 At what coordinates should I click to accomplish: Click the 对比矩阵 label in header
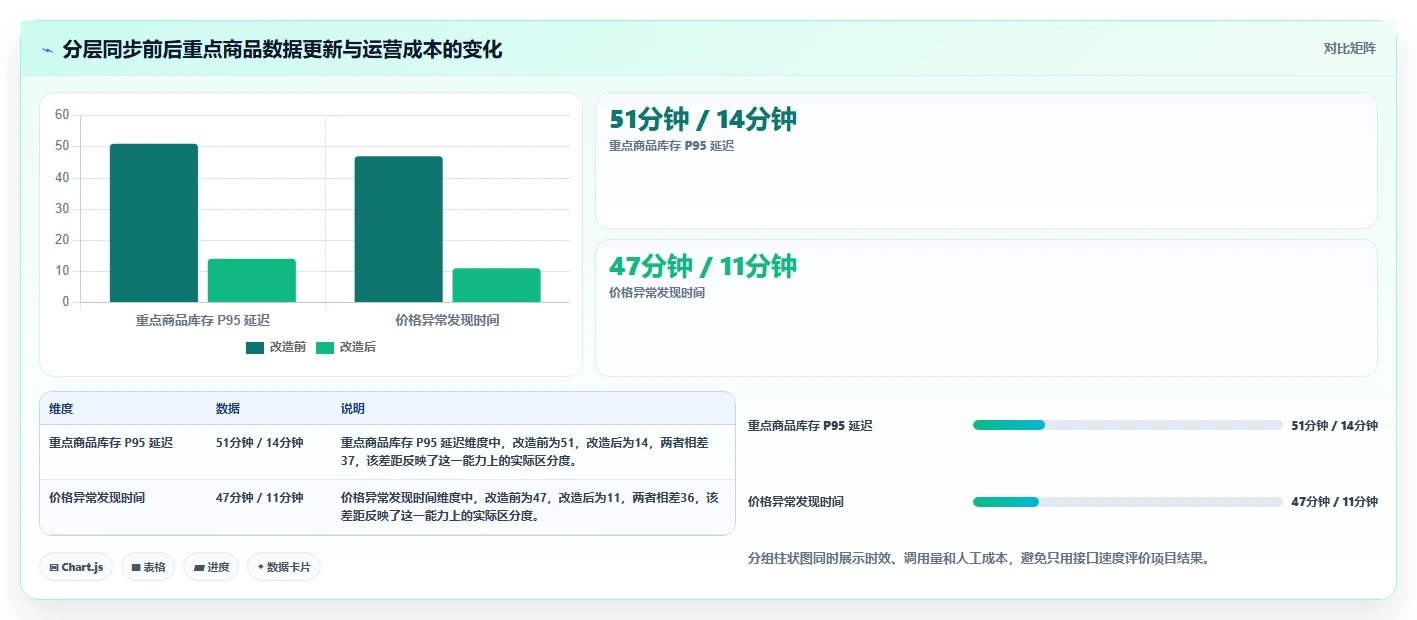tap(1349, 48)
